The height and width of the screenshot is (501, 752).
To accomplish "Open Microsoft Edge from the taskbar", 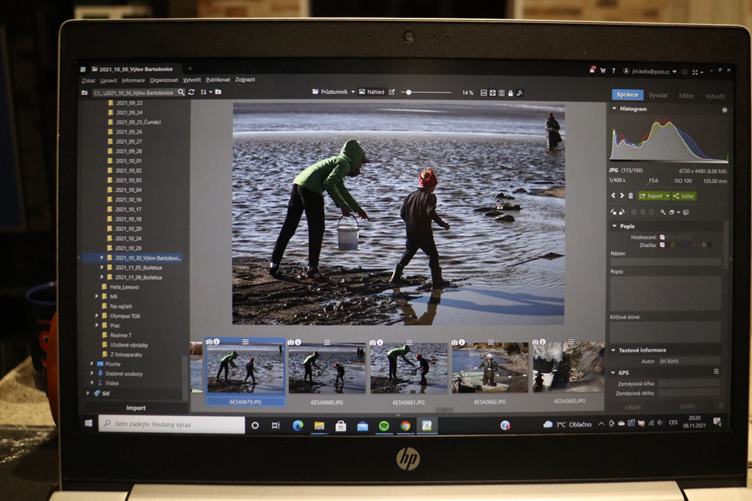I will (x=298, y=425).
